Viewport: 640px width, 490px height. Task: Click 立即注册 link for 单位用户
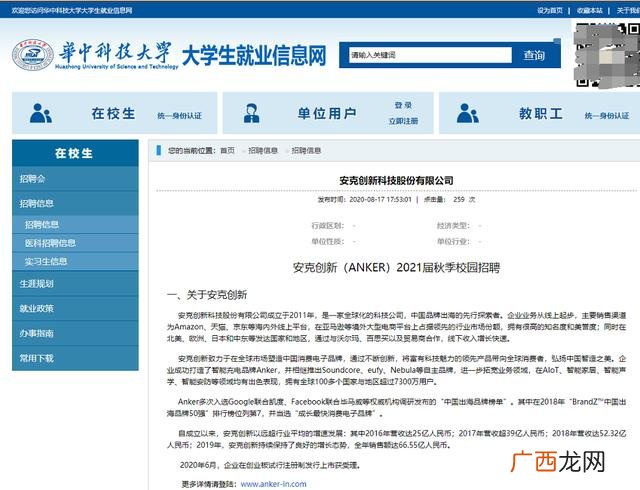tap(403, 121)
